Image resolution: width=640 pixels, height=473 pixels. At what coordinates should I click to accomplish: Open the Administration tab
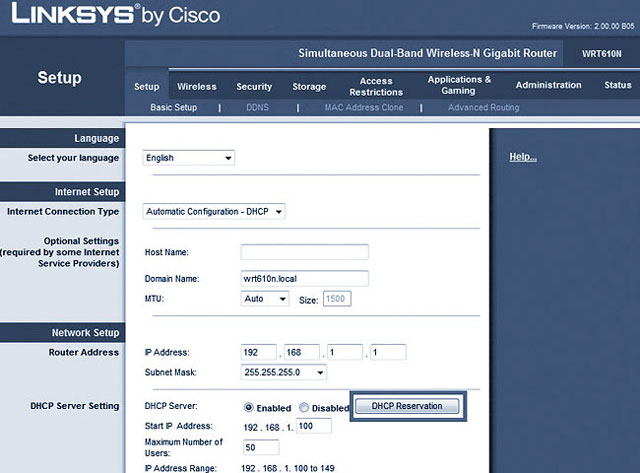tap(548, 85)
